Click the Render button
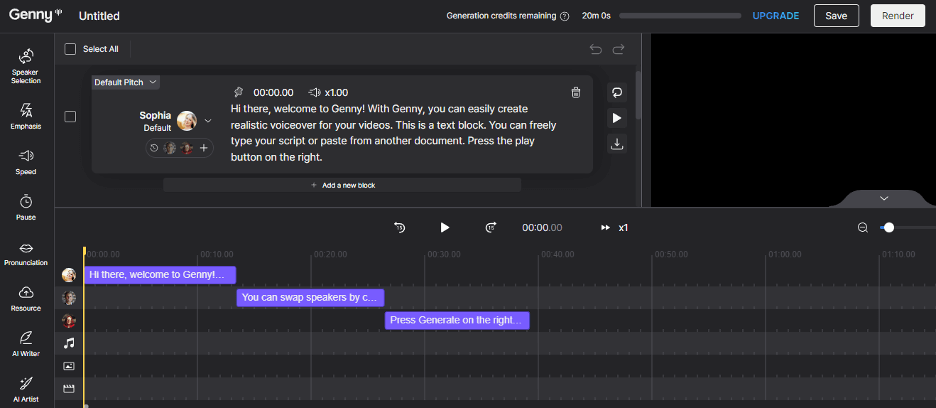936x408 pixels. coord(898,16)
